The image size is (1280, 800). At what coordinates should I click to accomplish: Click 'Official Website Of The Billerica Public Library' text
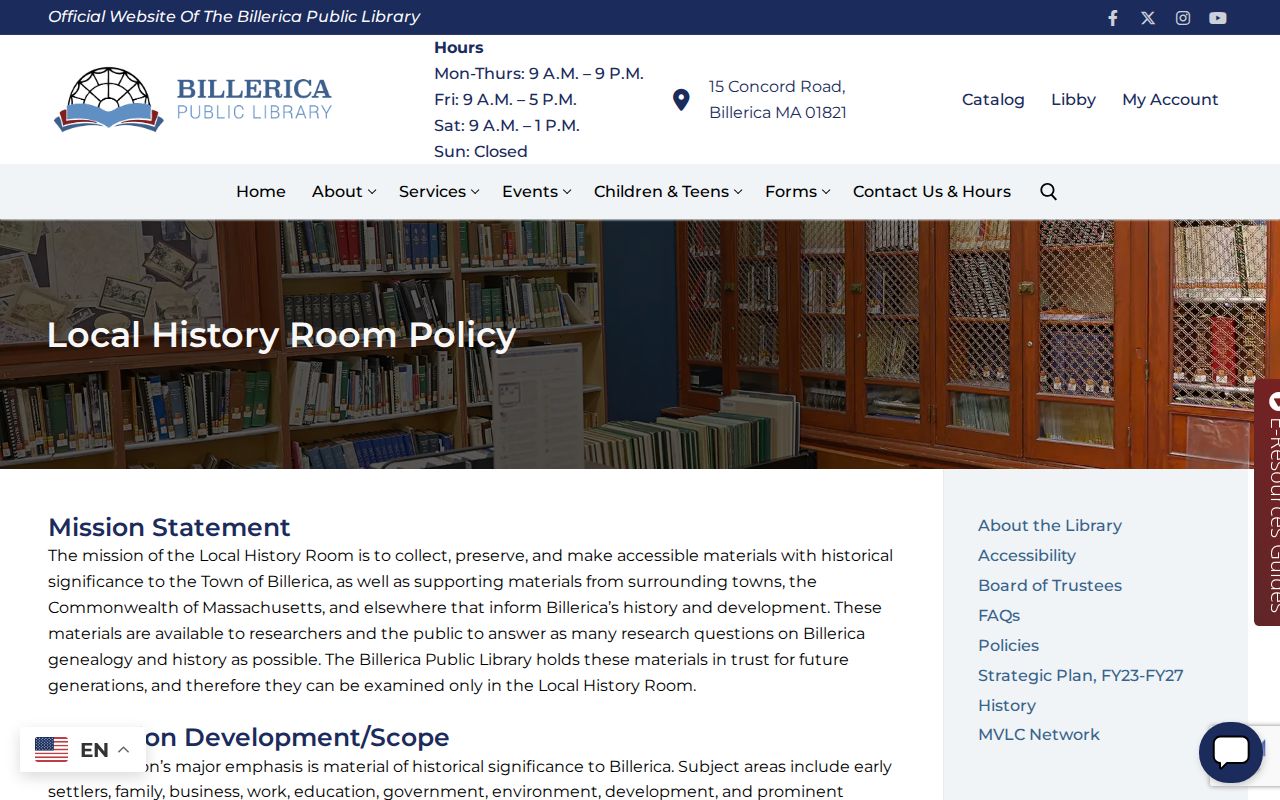(x=234, y=17)
